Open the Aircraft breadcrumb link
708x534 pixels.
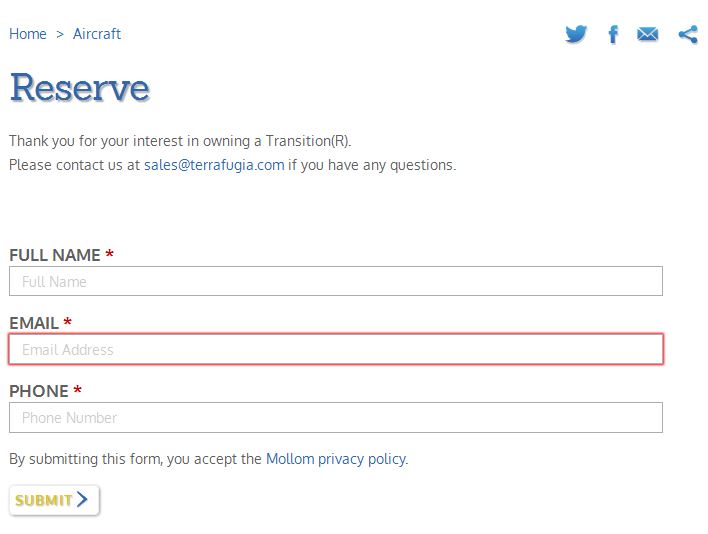(97, 34)
